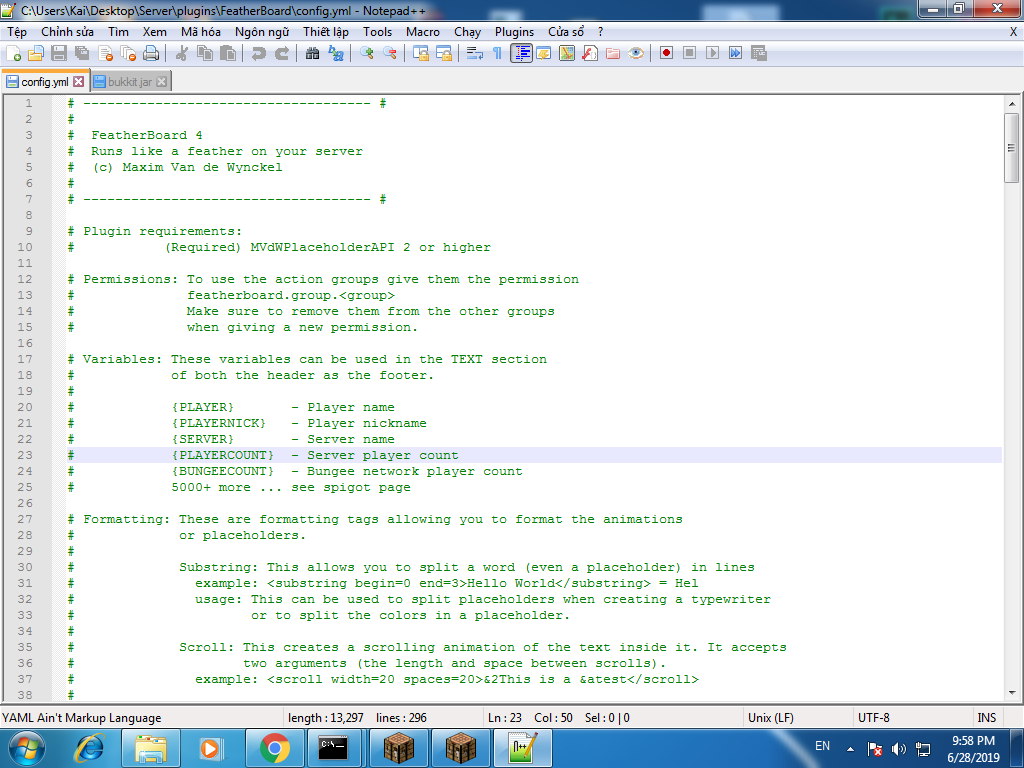Start macro recording with the red dot
This screenshot has height=768, width=1024.
tap(666, 54)
